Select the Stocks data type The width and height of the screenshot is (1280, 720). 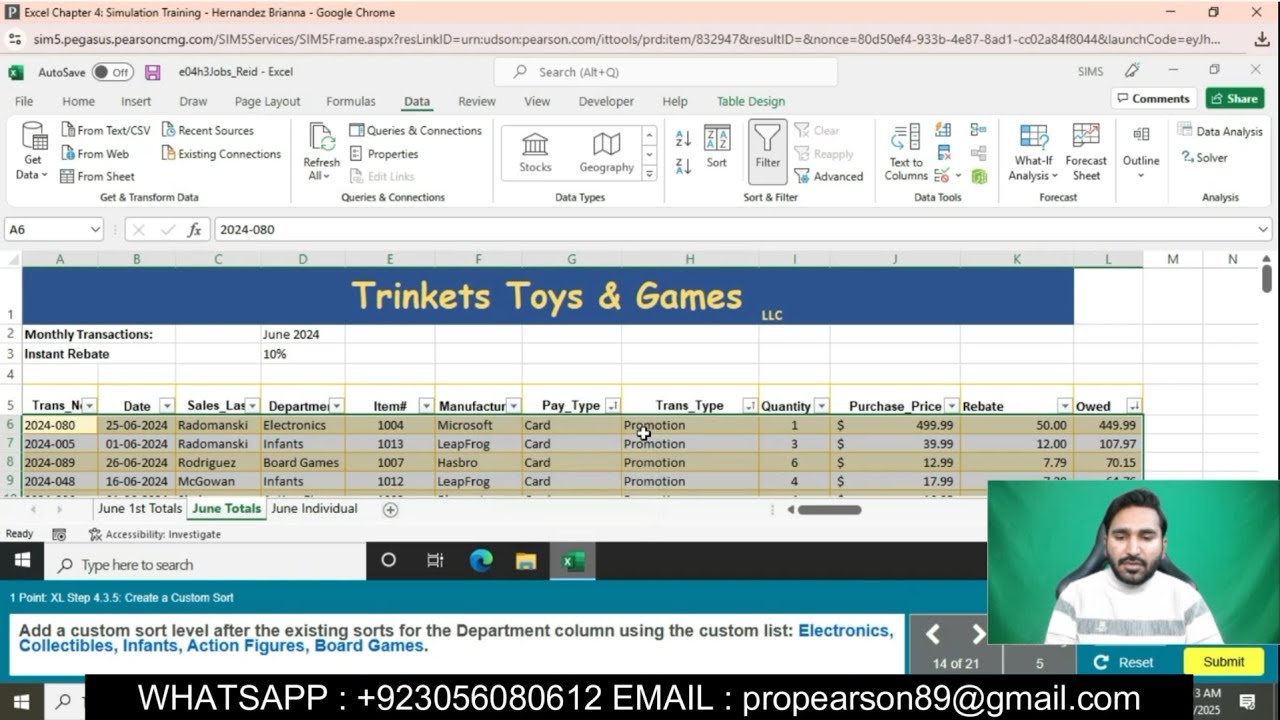[535, 152]
